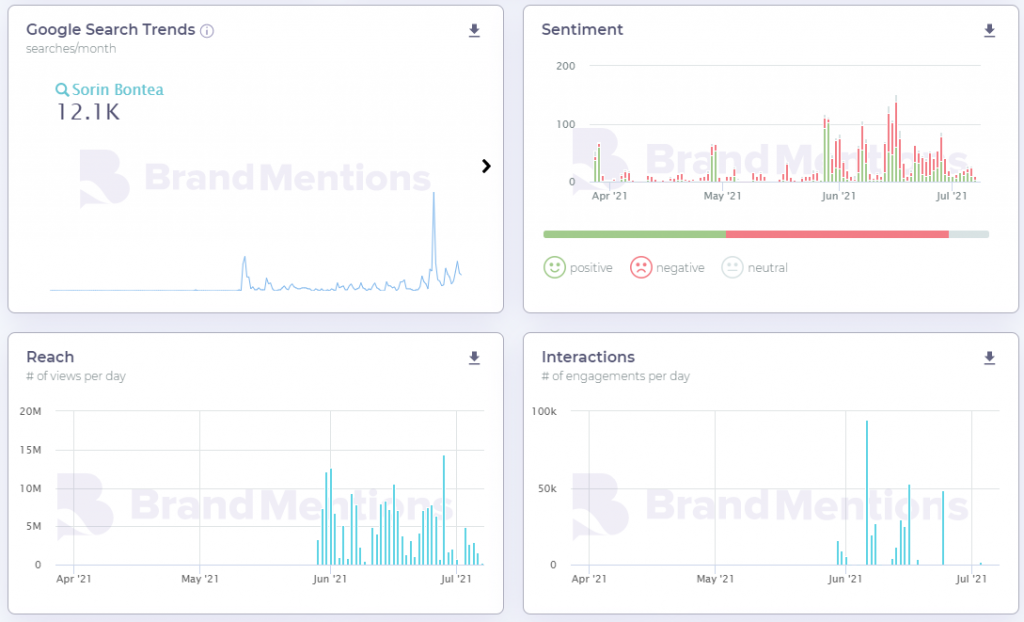Image resolution: width=1024 pixels, height=622 pixels.
Task: Download the Reach chart data
Action: click(x=475, y=358)
